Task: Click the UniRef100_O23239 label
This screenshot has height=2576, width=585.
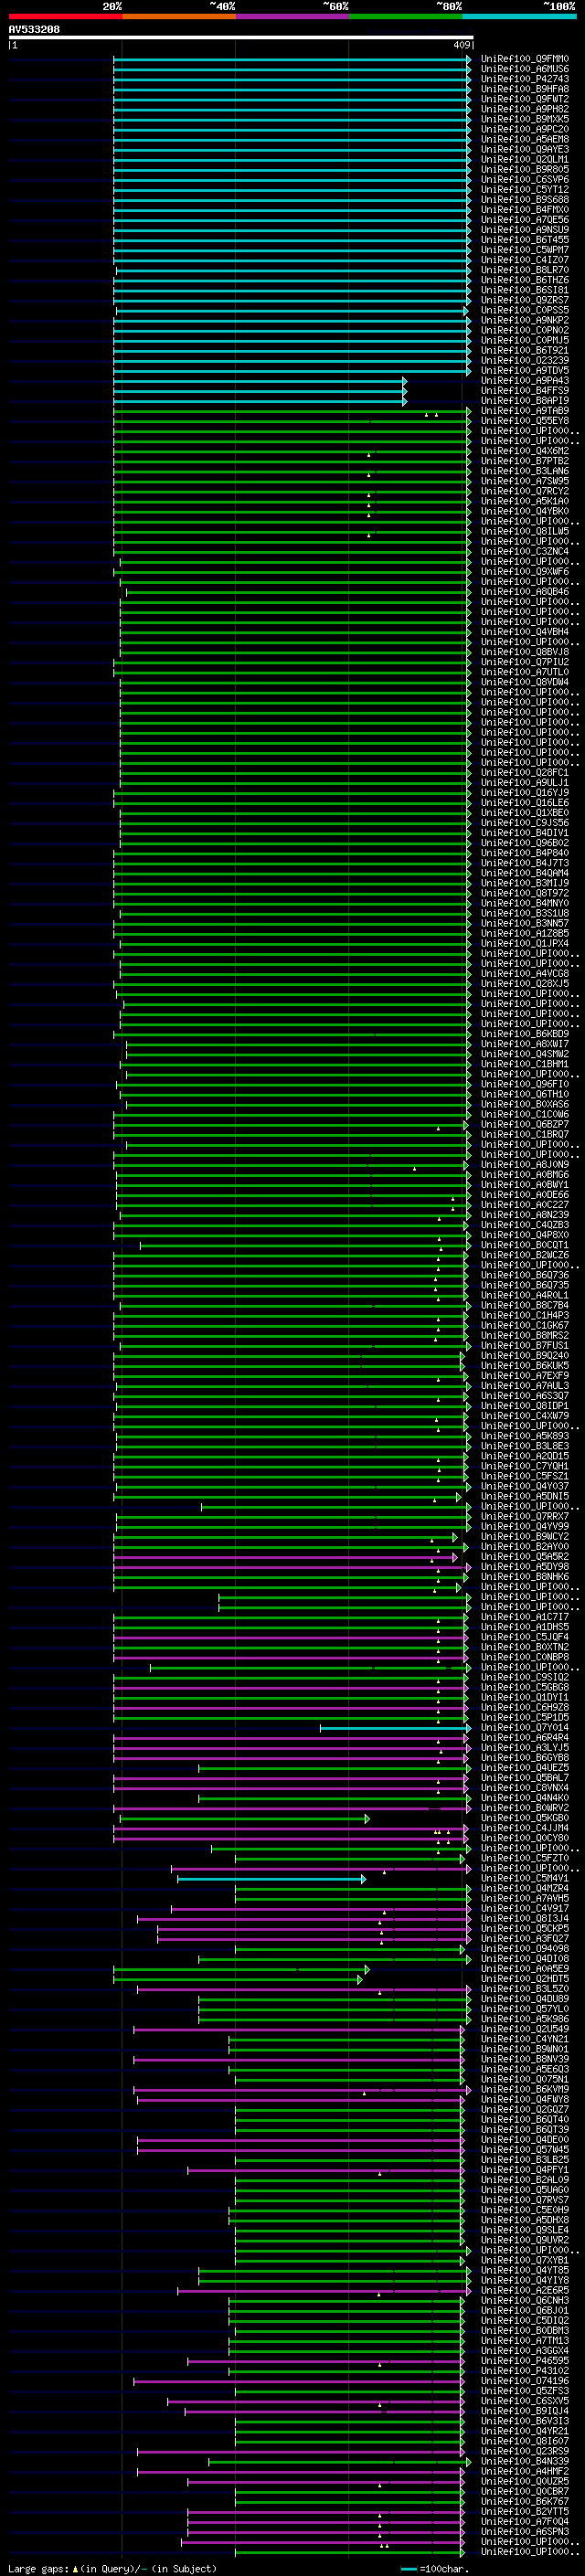Action: [525, 360]
